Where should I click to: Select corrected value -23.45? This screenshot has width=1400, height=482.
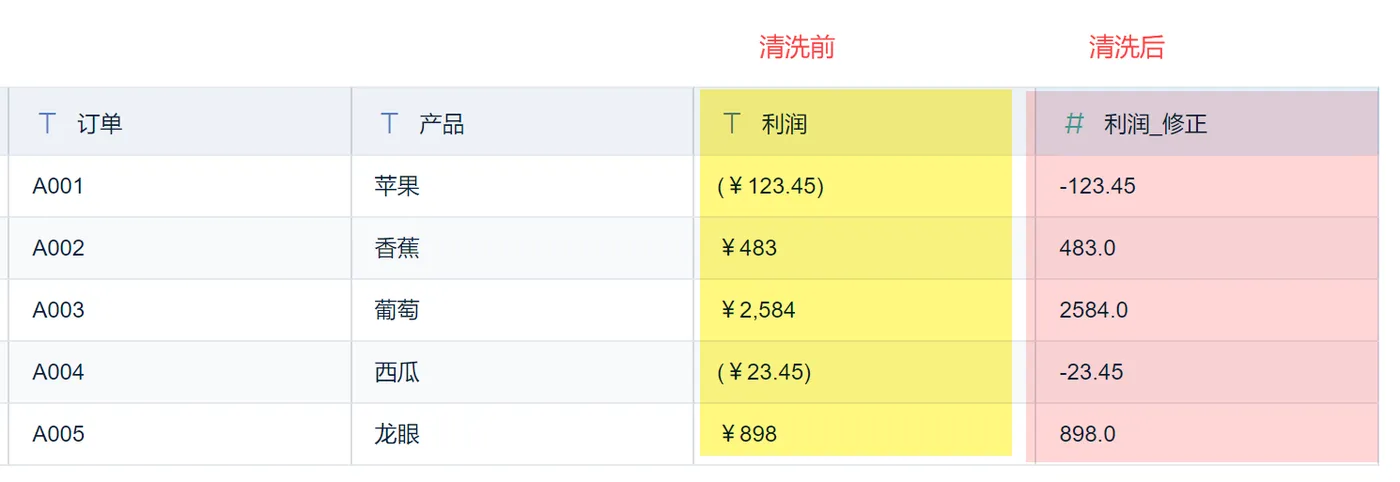click(x=1091, y=372)
